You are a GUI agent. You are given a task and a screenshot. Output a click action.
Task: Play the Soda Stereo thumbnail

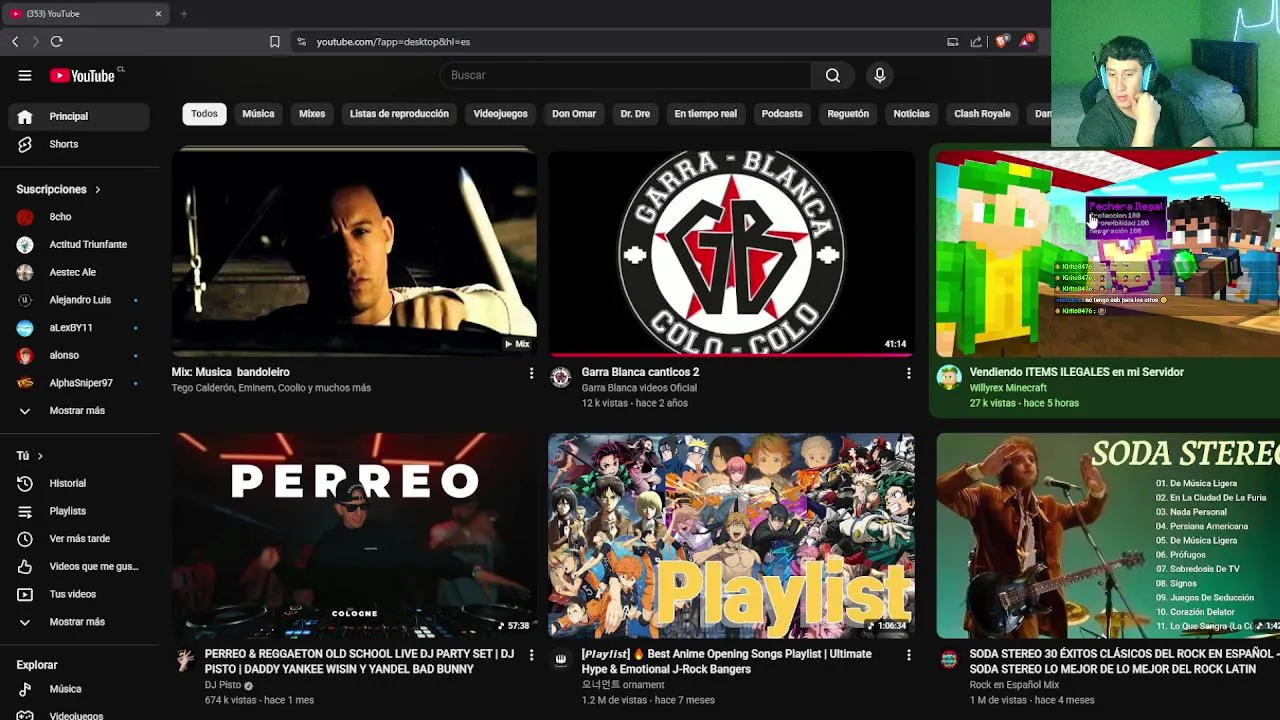(1108, 535)
